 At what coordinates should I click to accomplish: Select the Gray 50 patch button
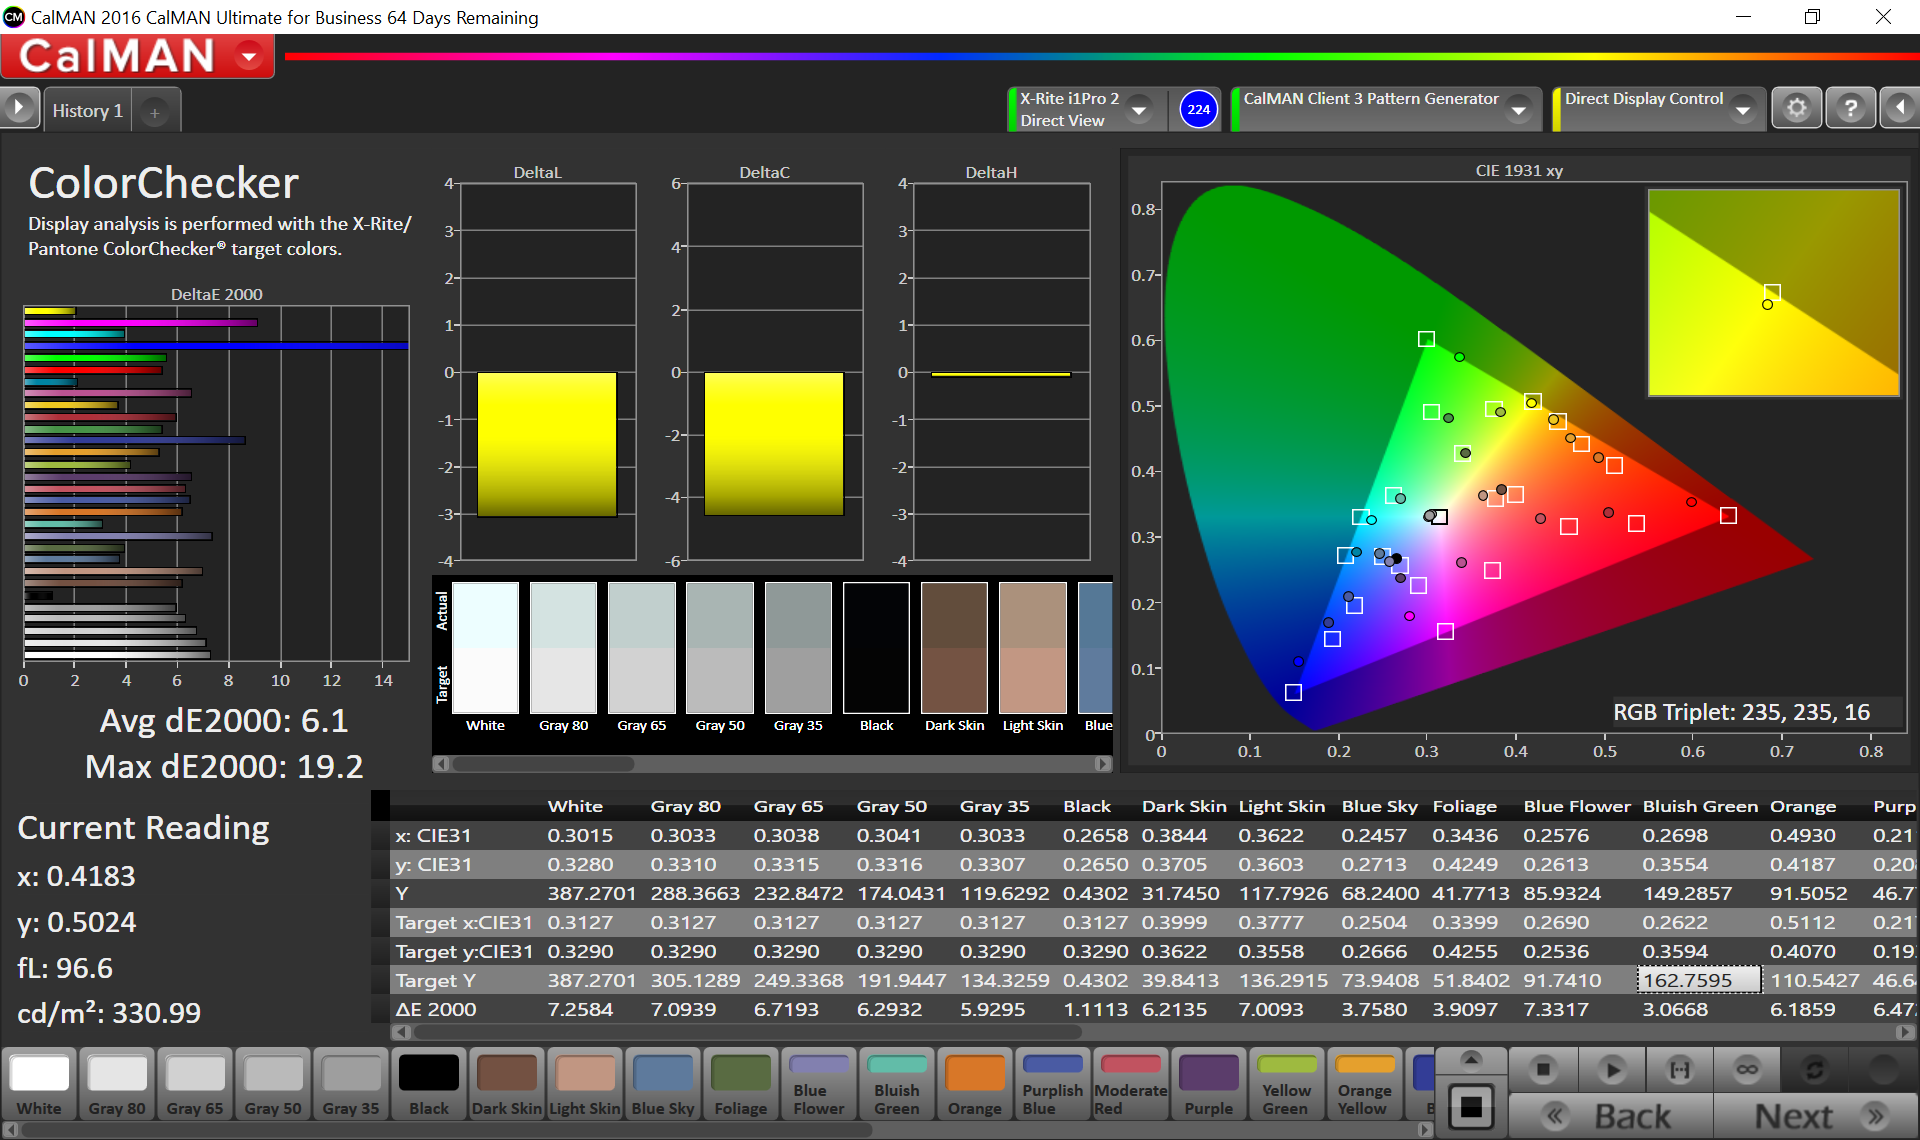[273, 1084]
